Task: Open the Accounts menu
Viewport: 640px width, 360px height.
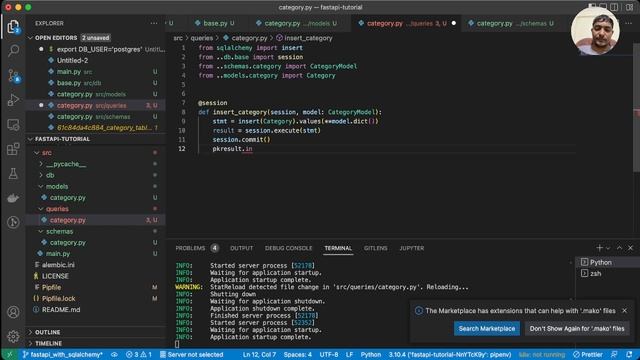Action: click(x=13, y=312)
